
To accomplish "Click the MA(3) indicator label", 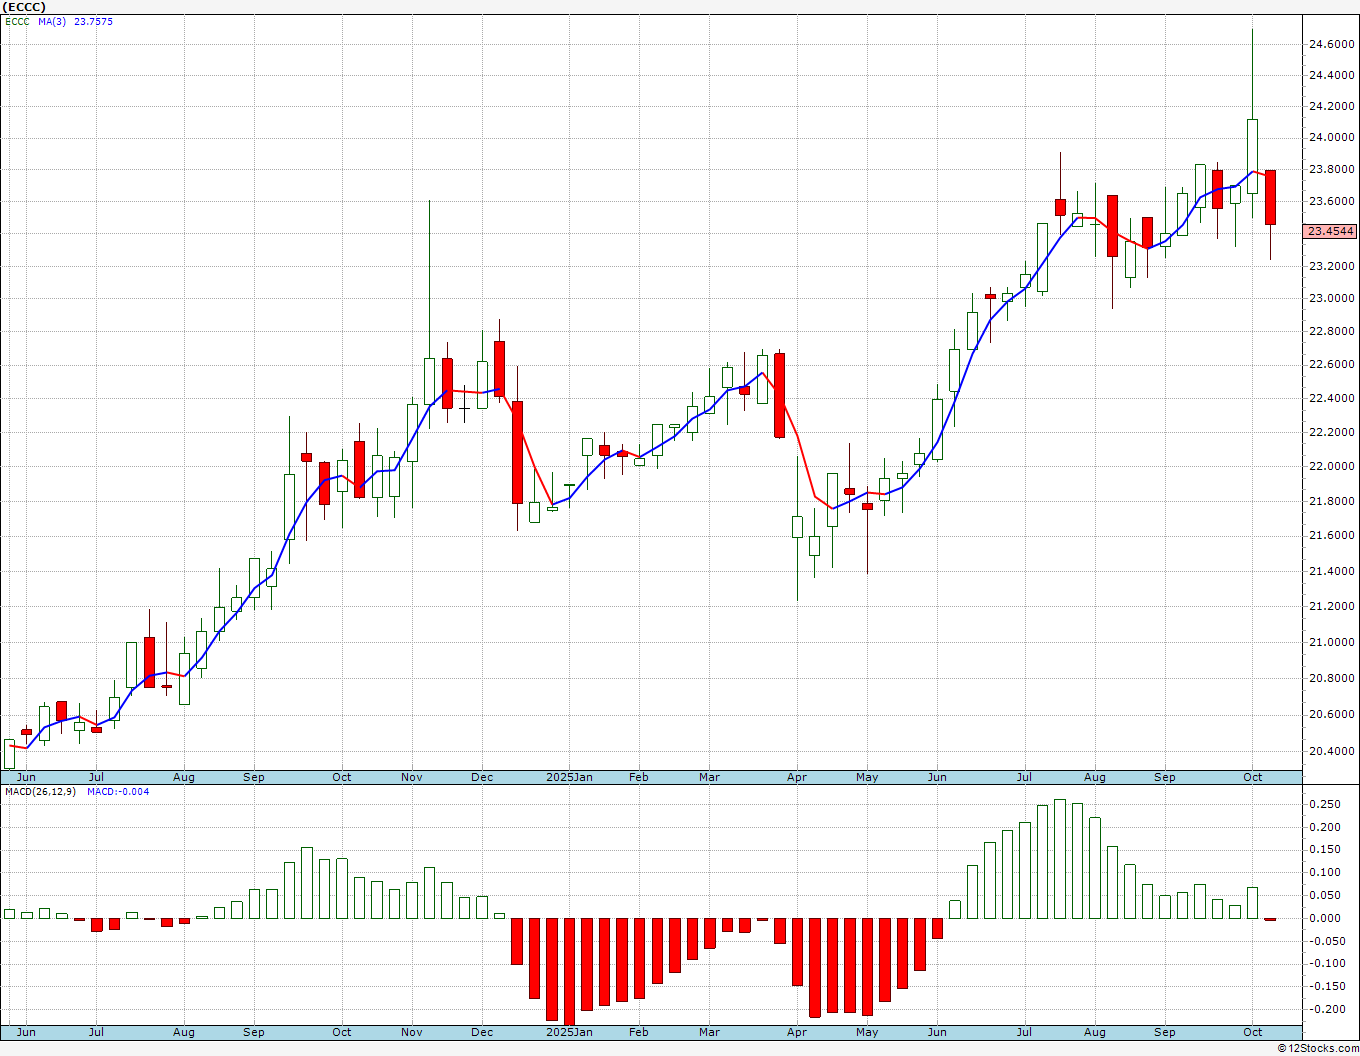I will tap(52, 22).
